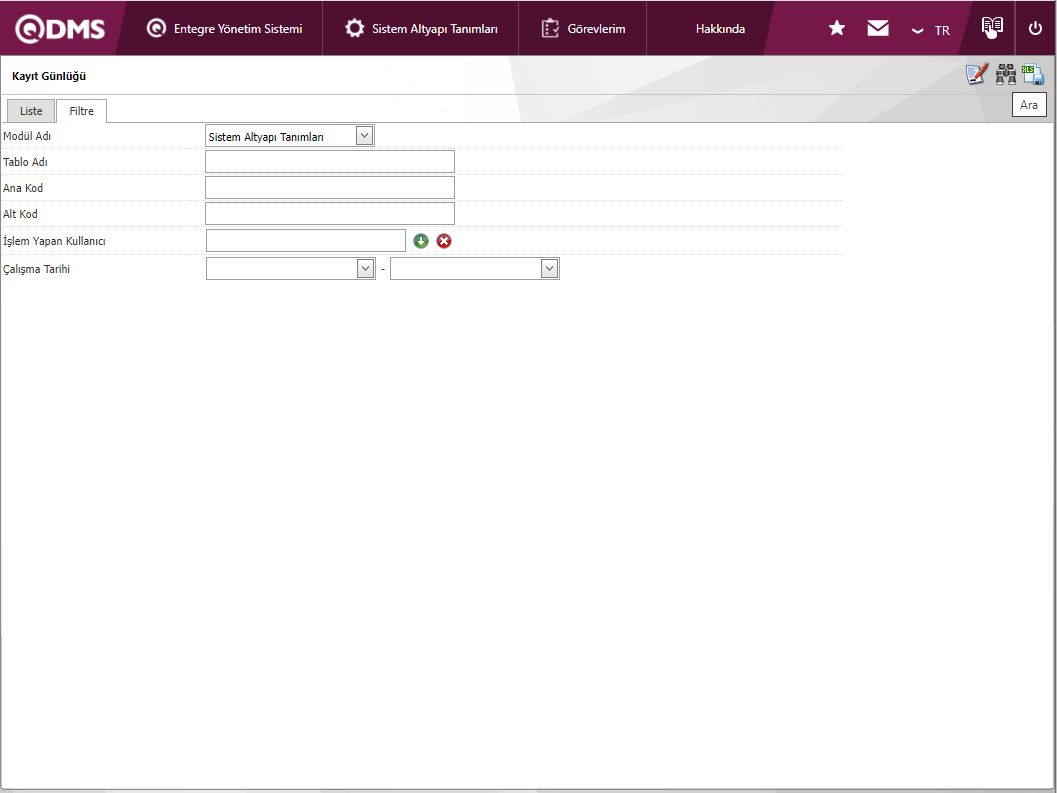
Task: Switch to the Liste tab
Action: (31, 111)
